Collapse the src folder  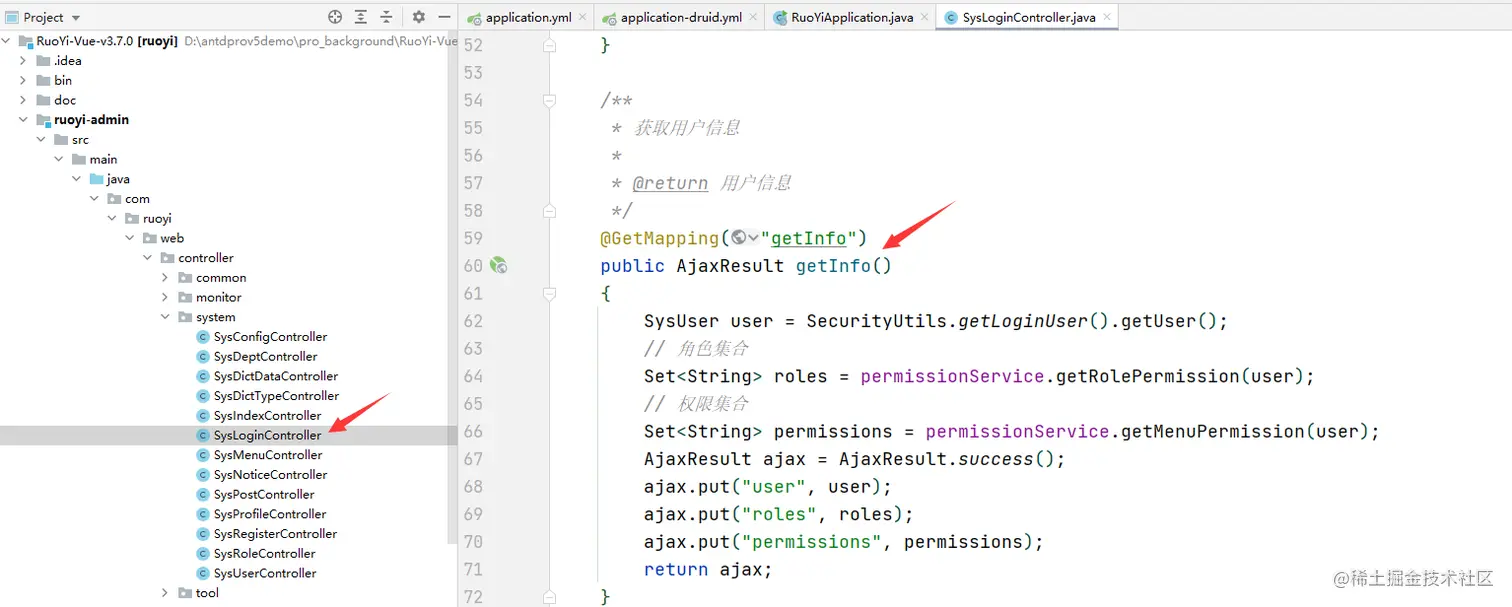(x=41, y=140)
